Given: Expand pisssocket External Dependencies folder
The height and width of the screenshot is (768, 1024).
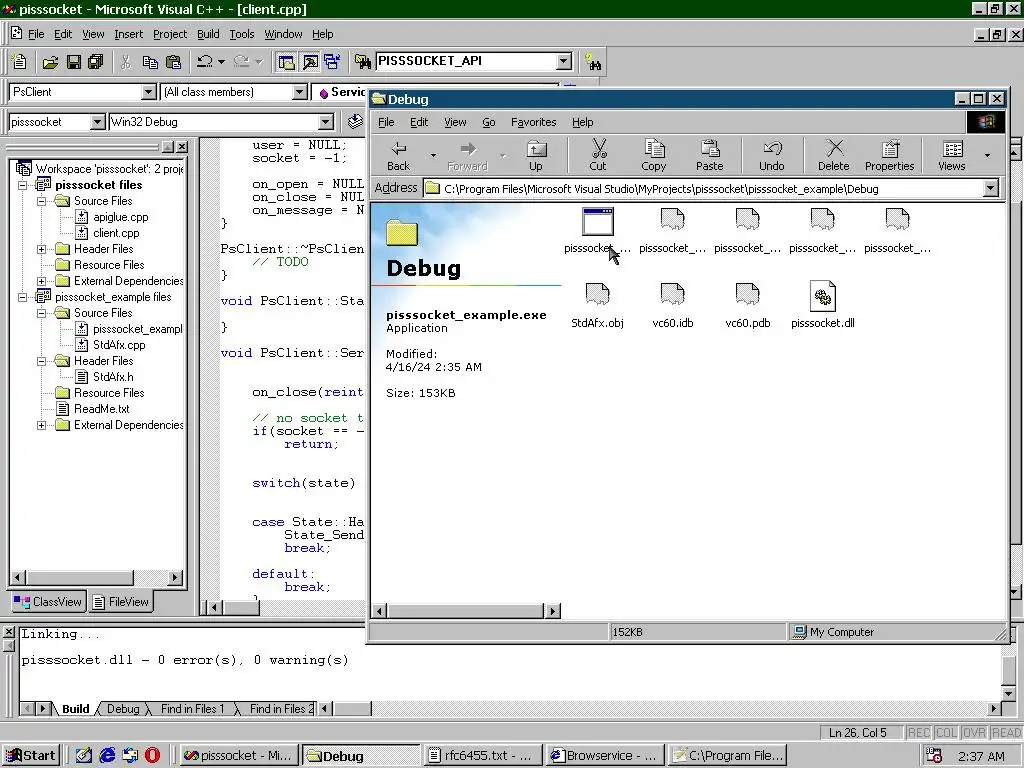Looking at the screenshot, I should 41,281.
